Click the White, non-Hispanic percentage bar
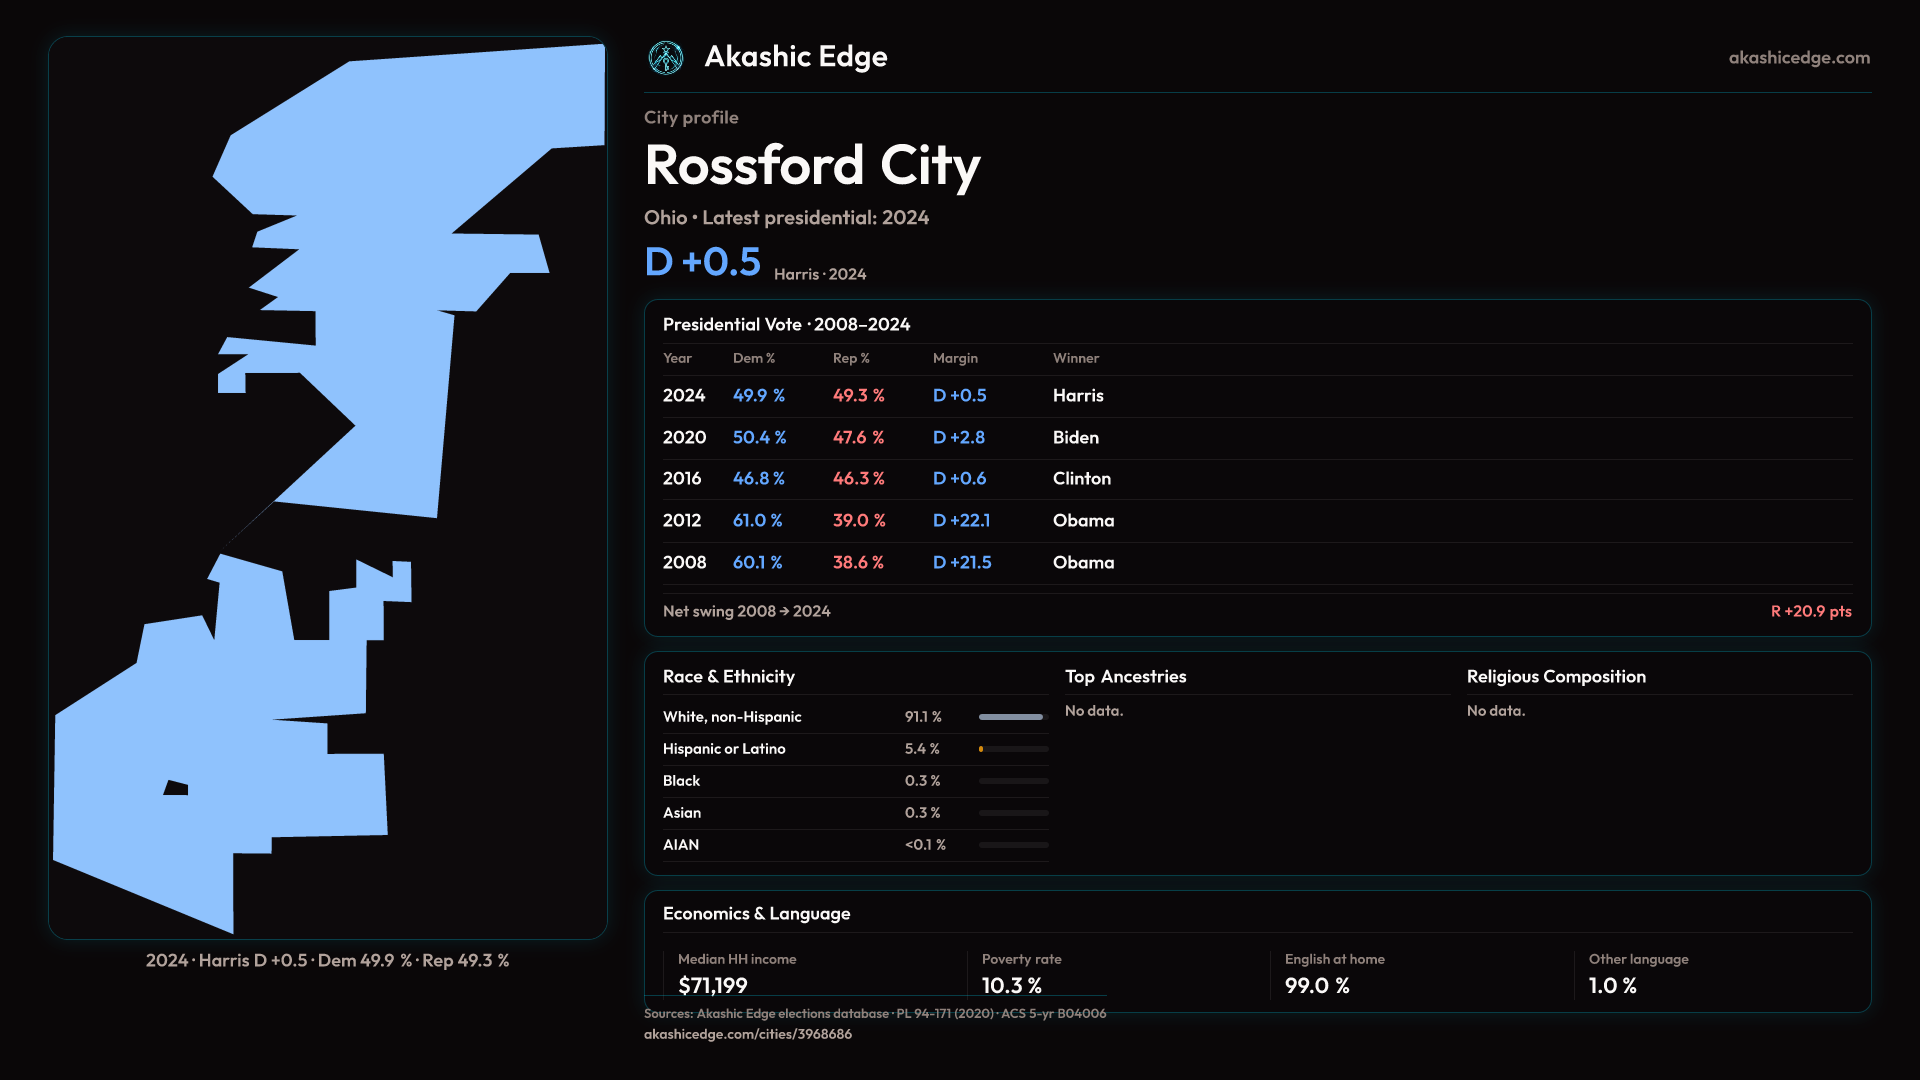The width and height of the screenshot is (1920, 1080). [x=1012, y=717]
